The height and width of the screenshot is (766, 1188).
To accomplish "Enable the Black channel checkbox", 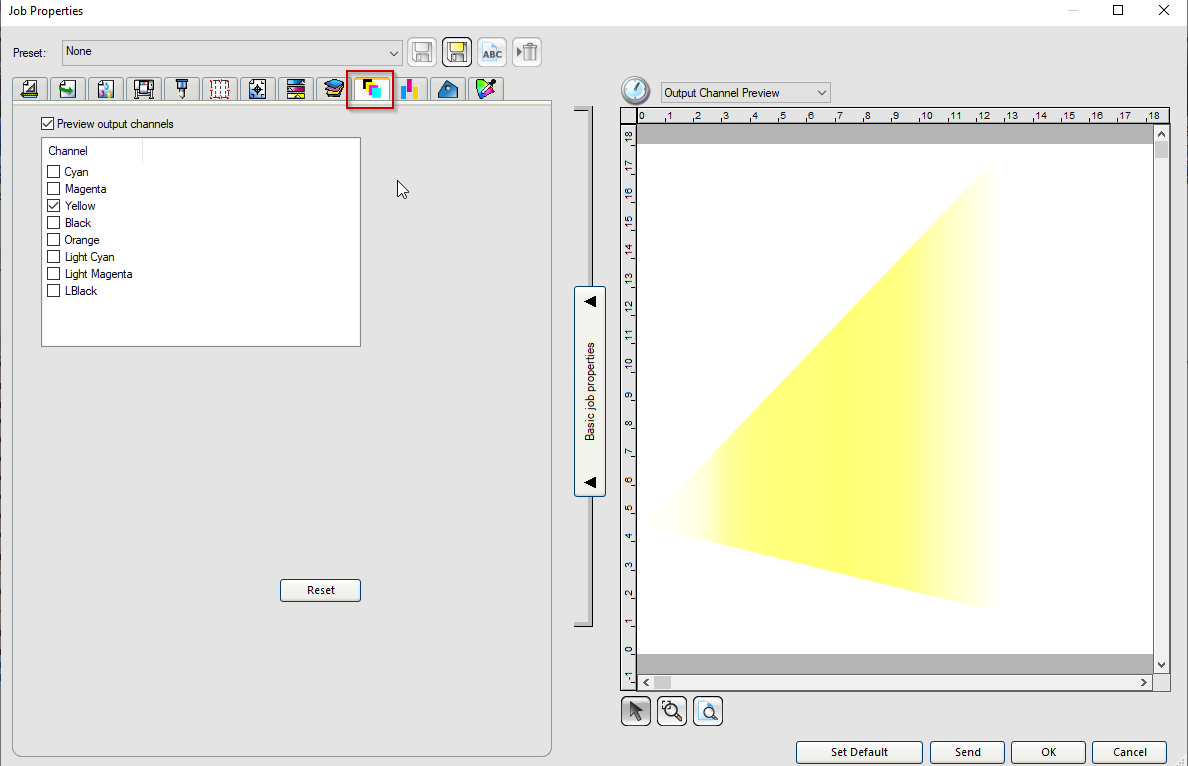I will 54,223.
